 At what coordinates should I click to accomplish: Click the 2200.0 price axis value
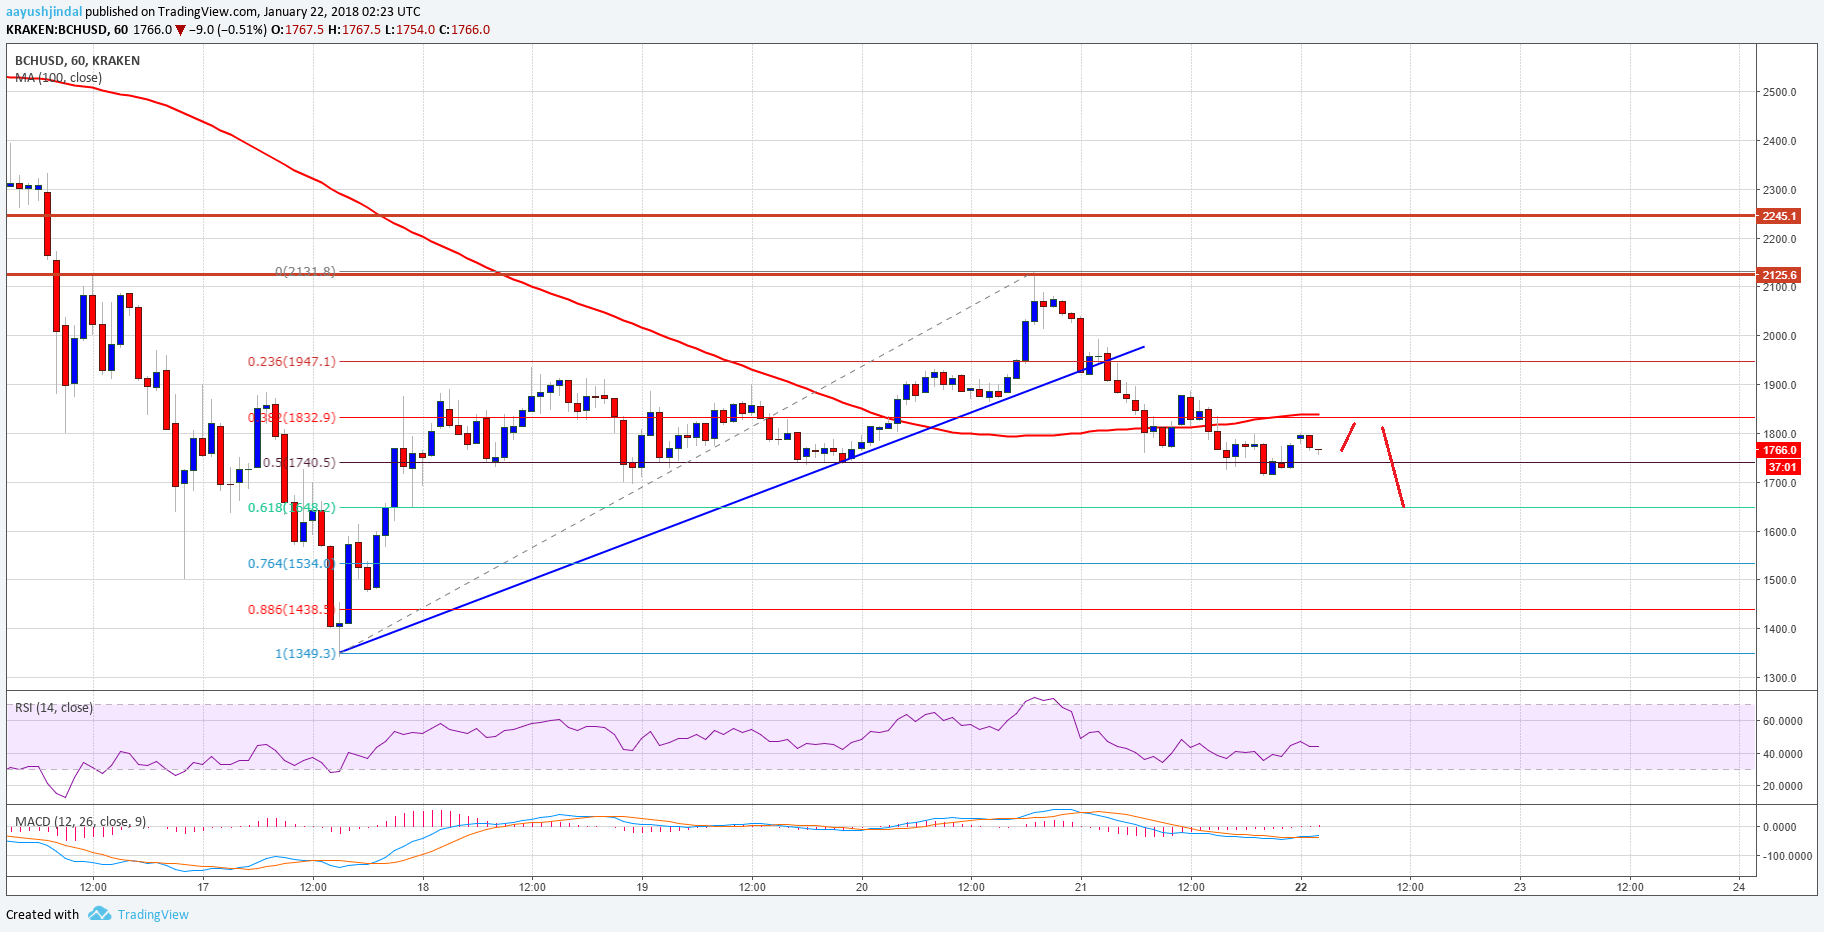[x=1780, y=239]
